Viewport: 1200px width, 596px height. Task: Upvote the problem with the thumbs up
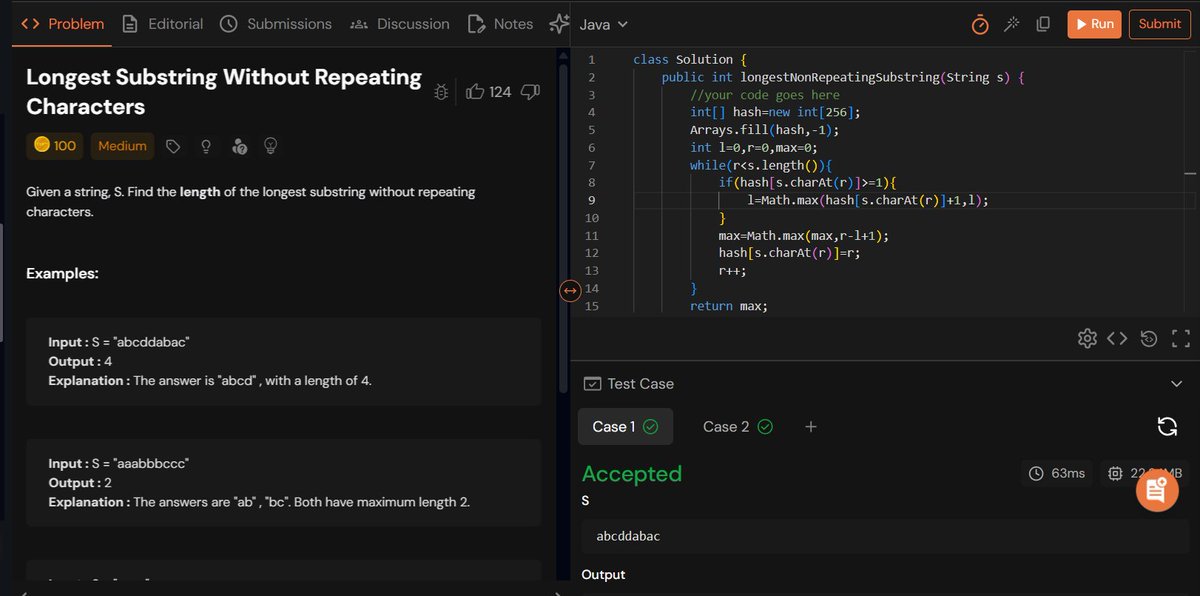tap(475, 91)
